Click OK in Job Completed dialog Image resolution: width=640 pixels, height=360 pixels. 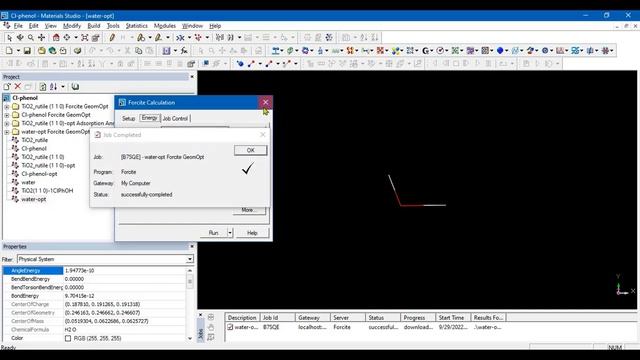(x=251, y=150)
